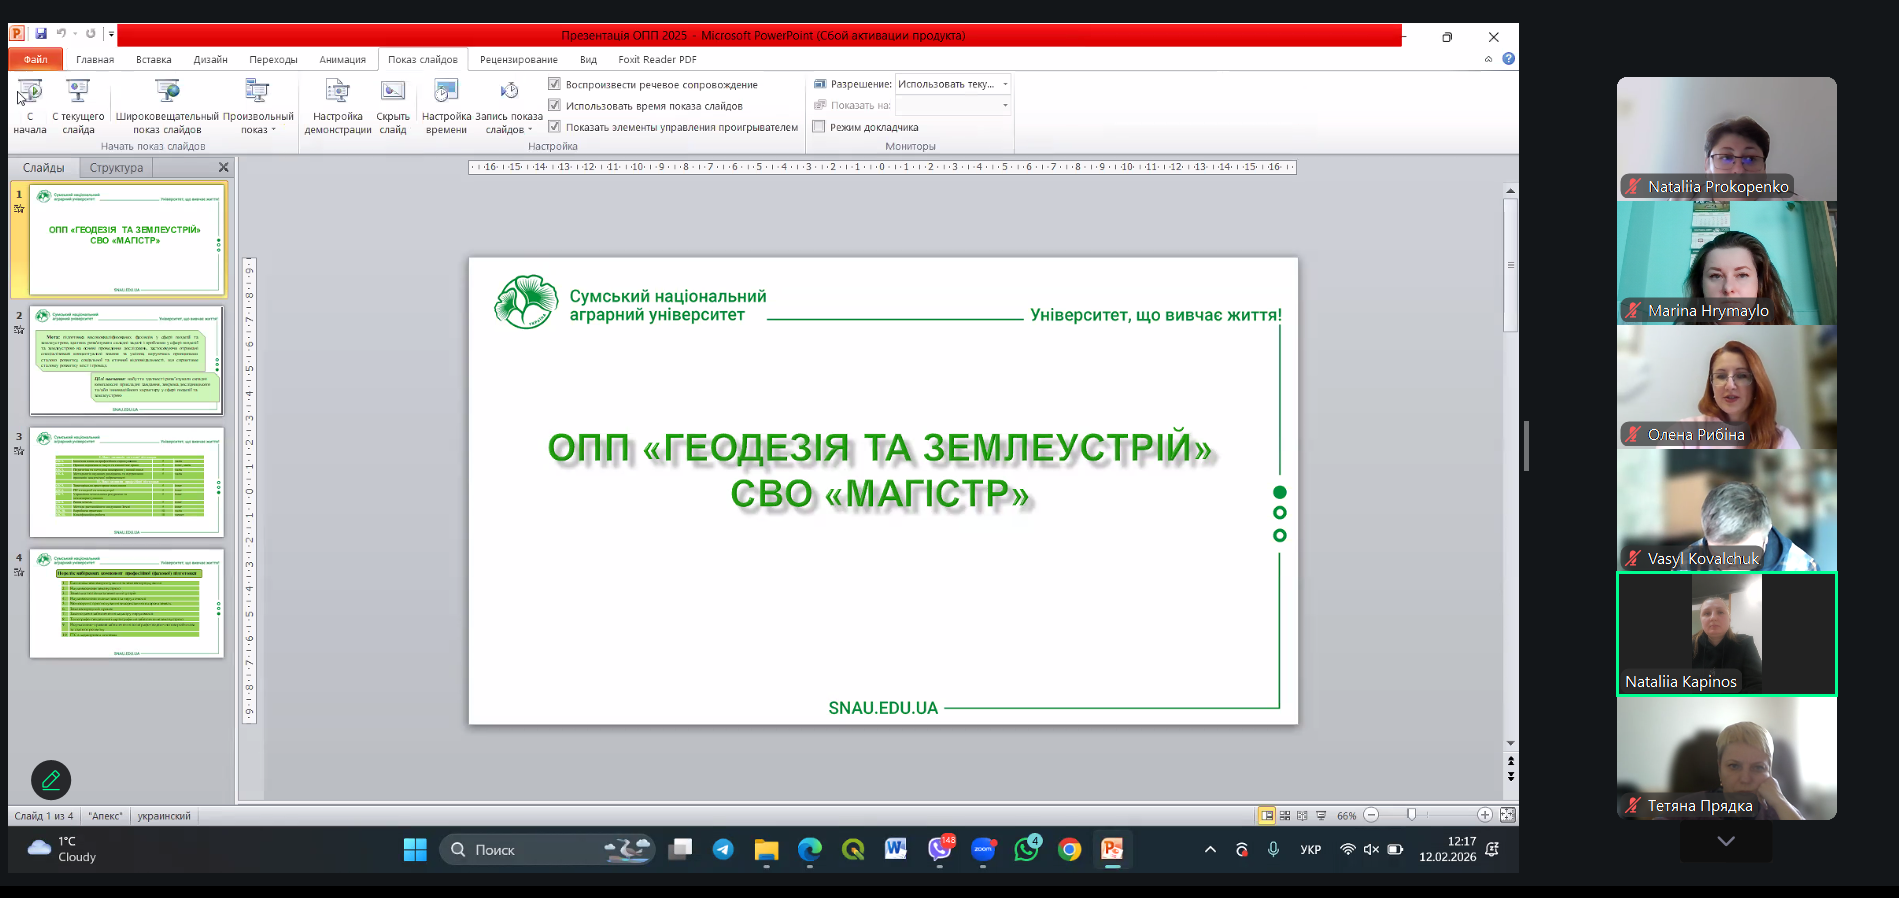Toggle use slide timings checkbox
1899x898 pixels.
pos(554,105)
